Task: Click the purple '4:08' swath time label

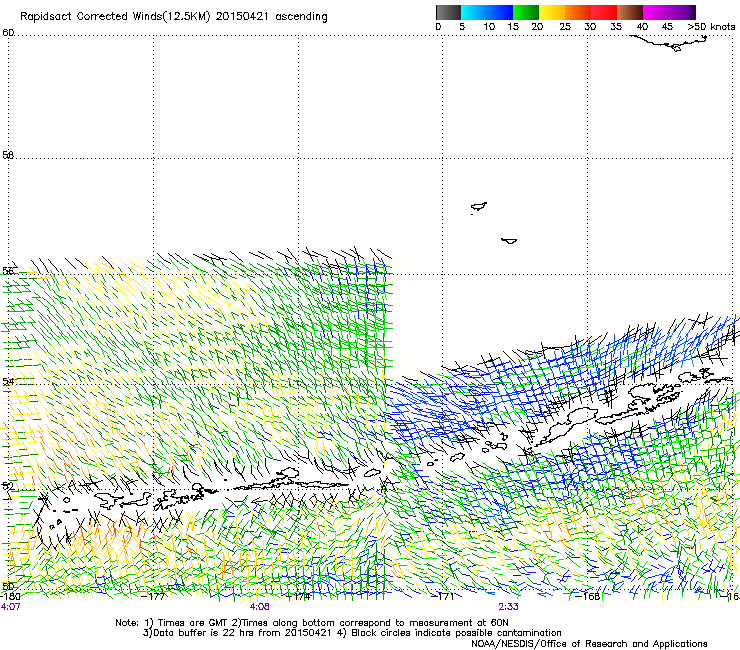Action: coord(260,607)
